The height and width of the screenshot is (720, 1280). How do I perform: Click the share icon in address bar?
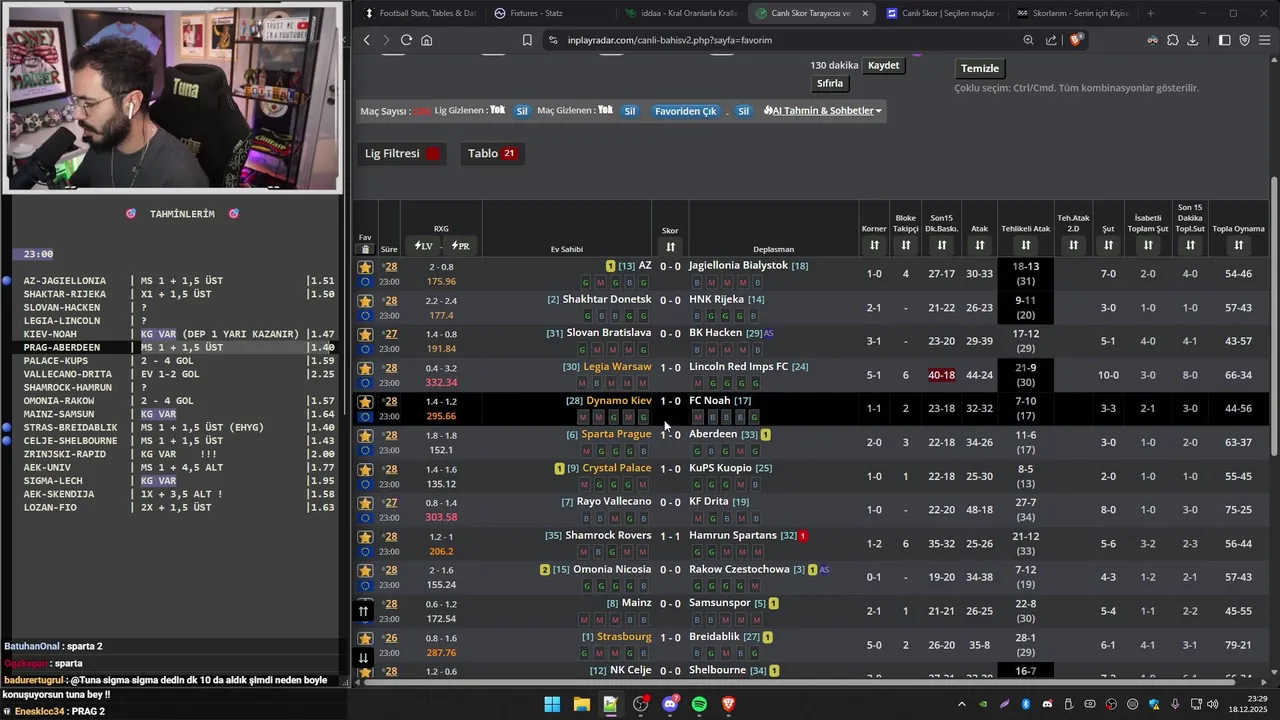pos(1051,40)
